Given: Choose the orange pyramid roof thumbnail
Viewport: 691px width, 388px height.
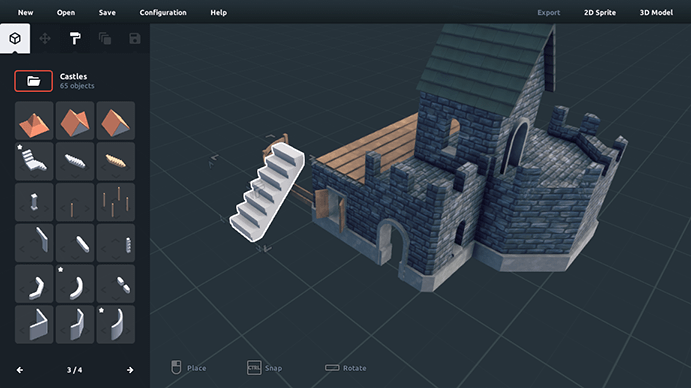Looking at the screenshot, I should [34, 121].
